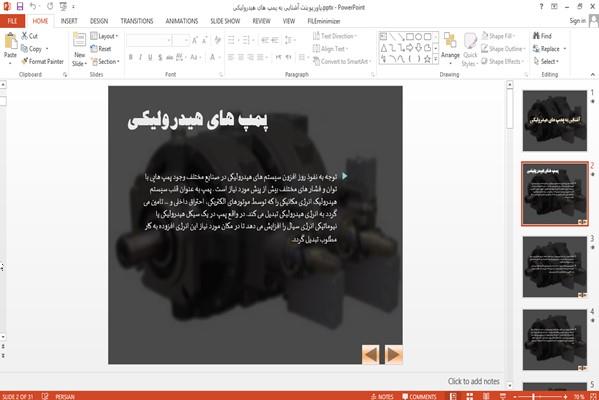Click 'Click to add notes' area
This screenshot has height=400, width=599.
(x=473, y=381)
